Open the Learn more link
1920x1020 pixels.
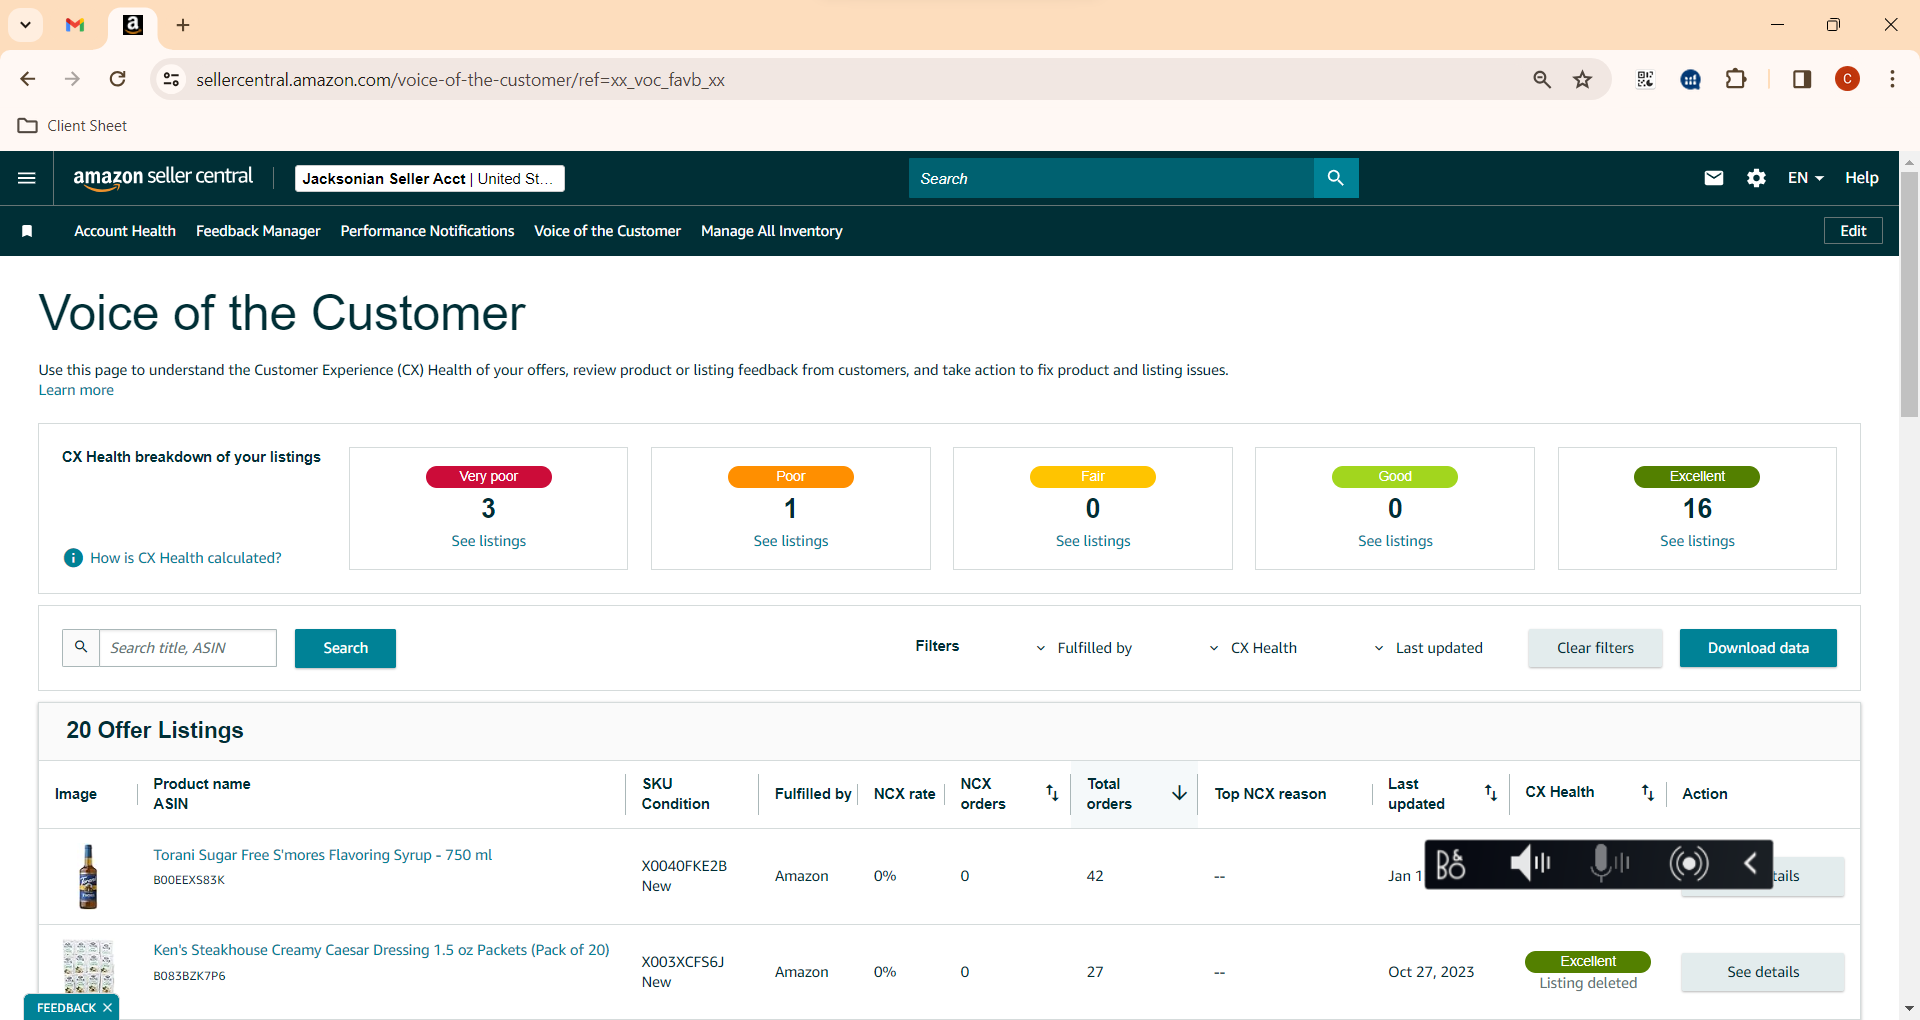click(76, 390)
